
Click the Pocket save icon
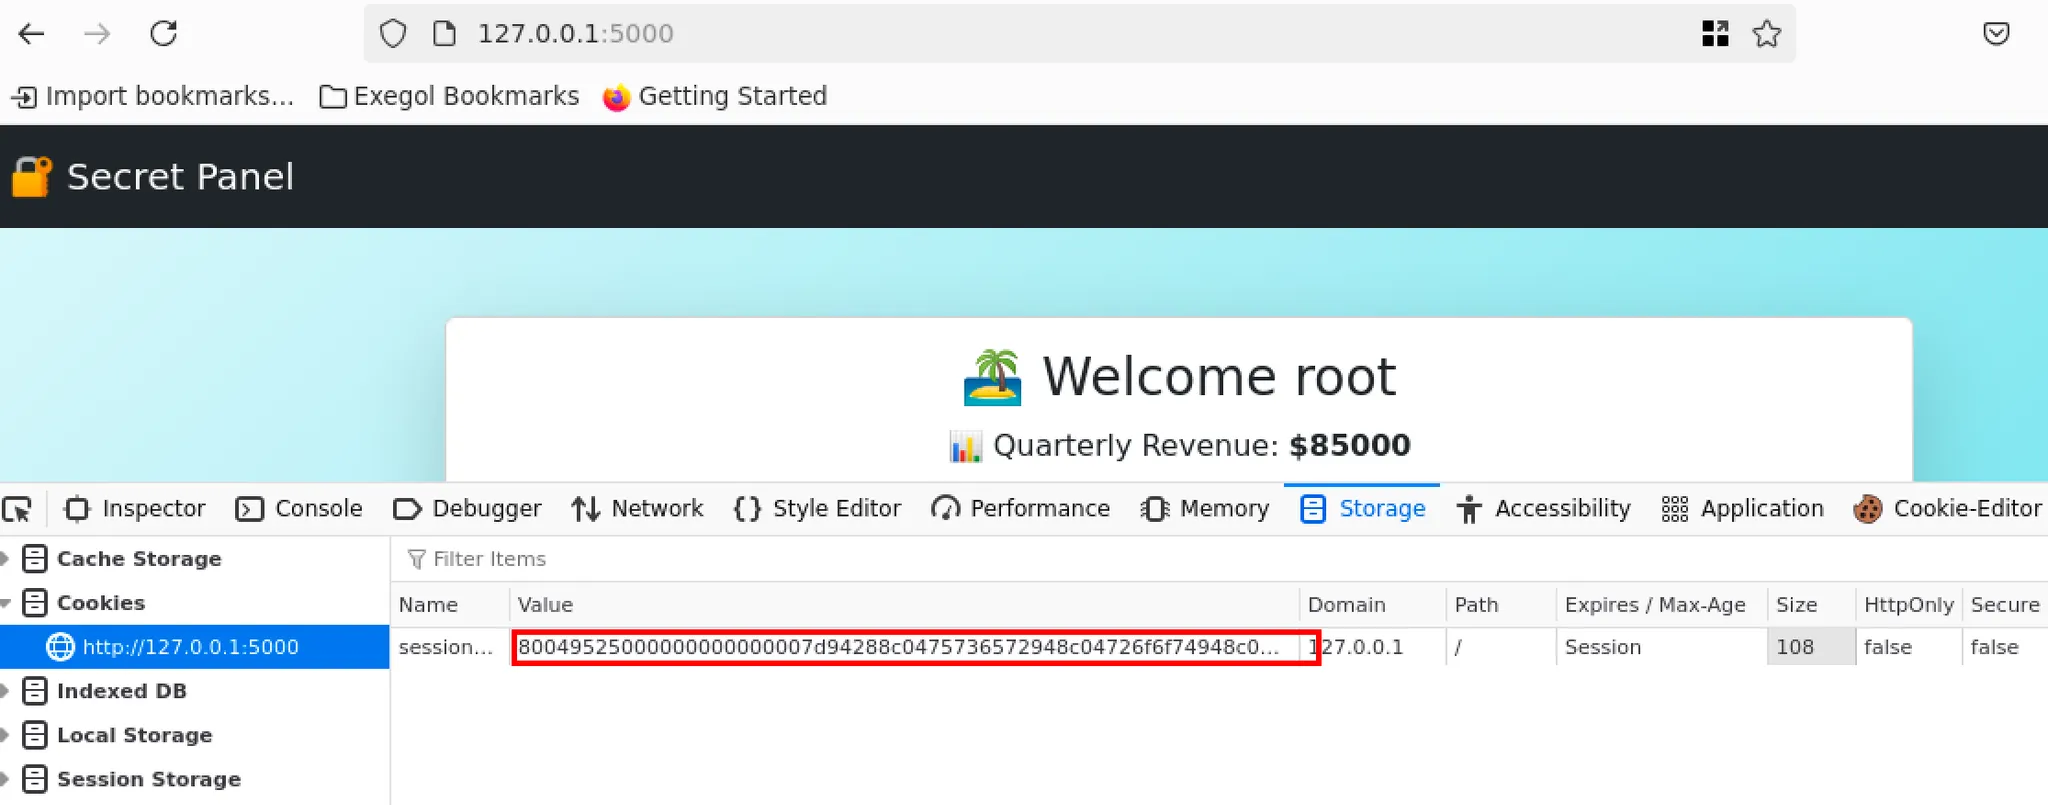click(x=1996, y=34)
